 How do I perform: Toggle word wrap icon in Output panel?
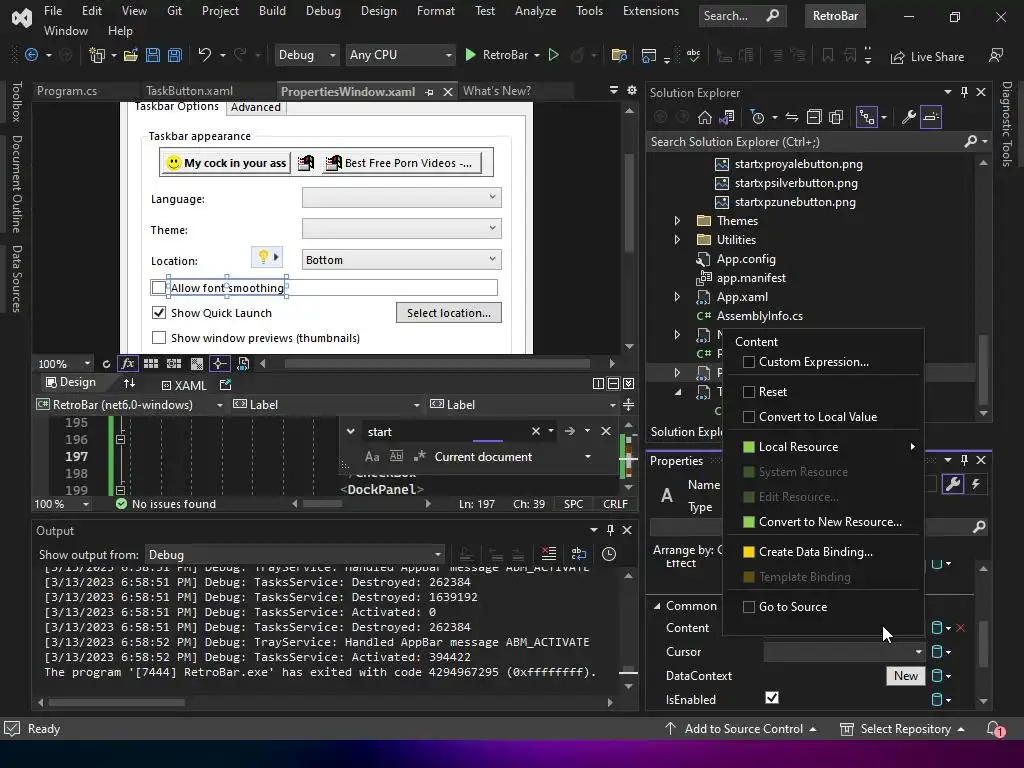(x=579, y=554)
